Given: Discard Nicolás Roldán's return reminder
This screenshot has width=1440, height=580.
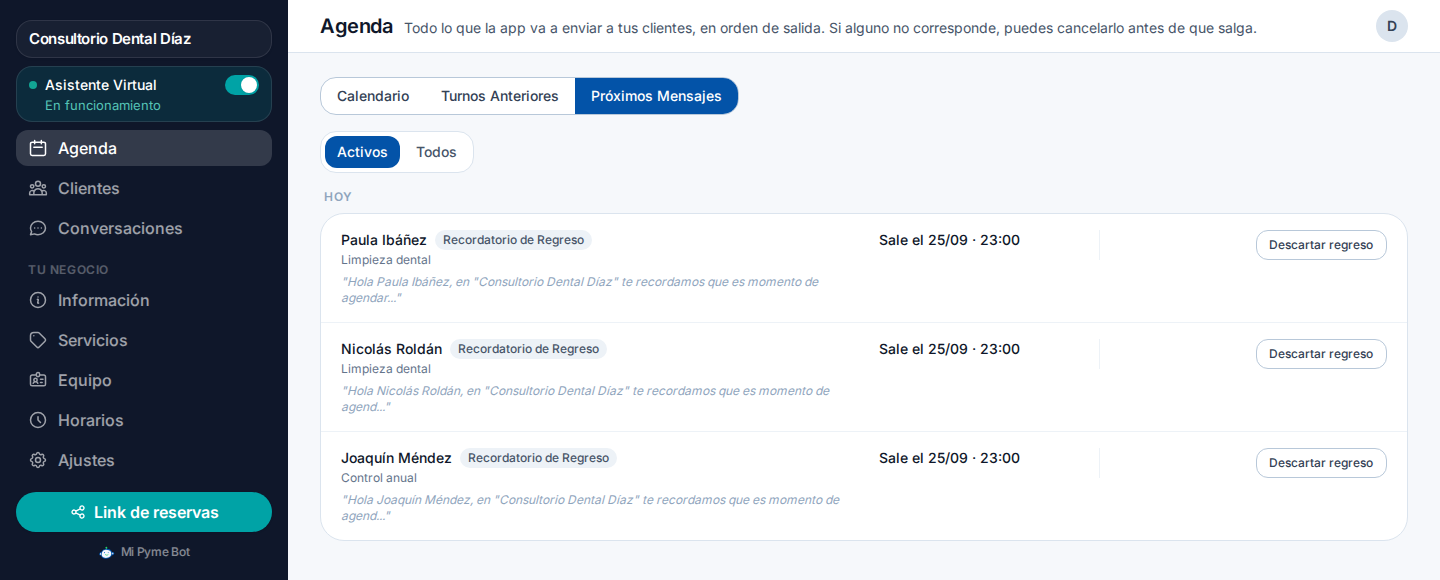Looking at the screenshot, I should [1321, 354].
